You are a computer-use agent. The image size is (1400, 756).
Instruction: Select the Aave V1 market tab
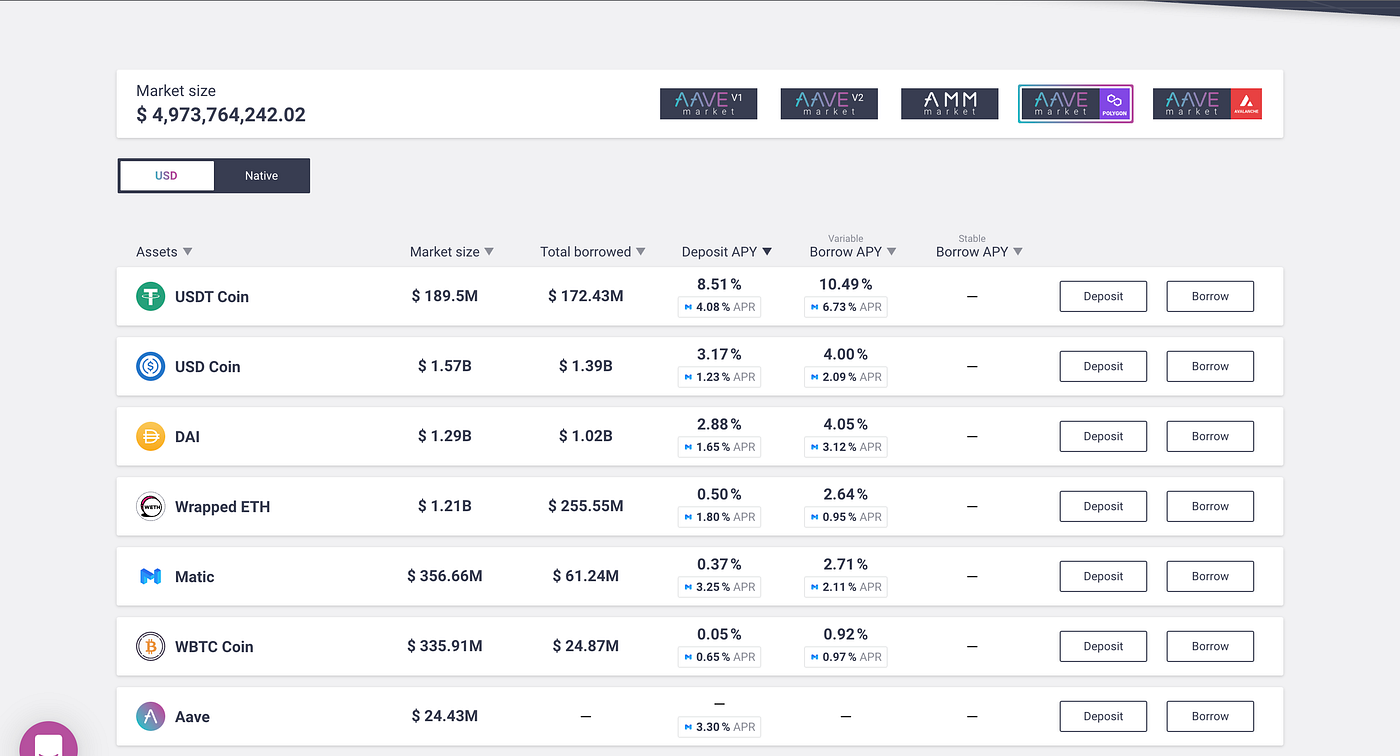[708, 104]
